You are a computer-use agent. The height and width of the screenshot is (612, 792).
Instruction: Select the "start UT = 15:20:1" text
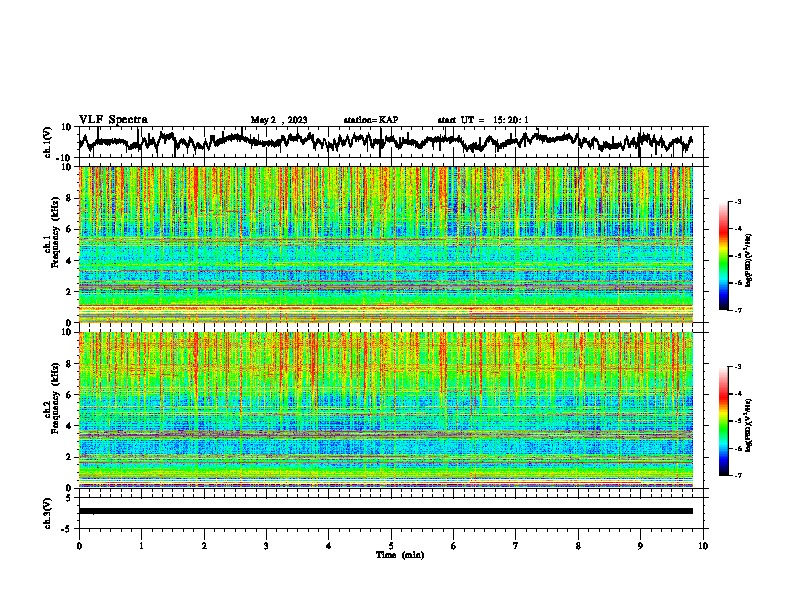click(x=483, y=120)
